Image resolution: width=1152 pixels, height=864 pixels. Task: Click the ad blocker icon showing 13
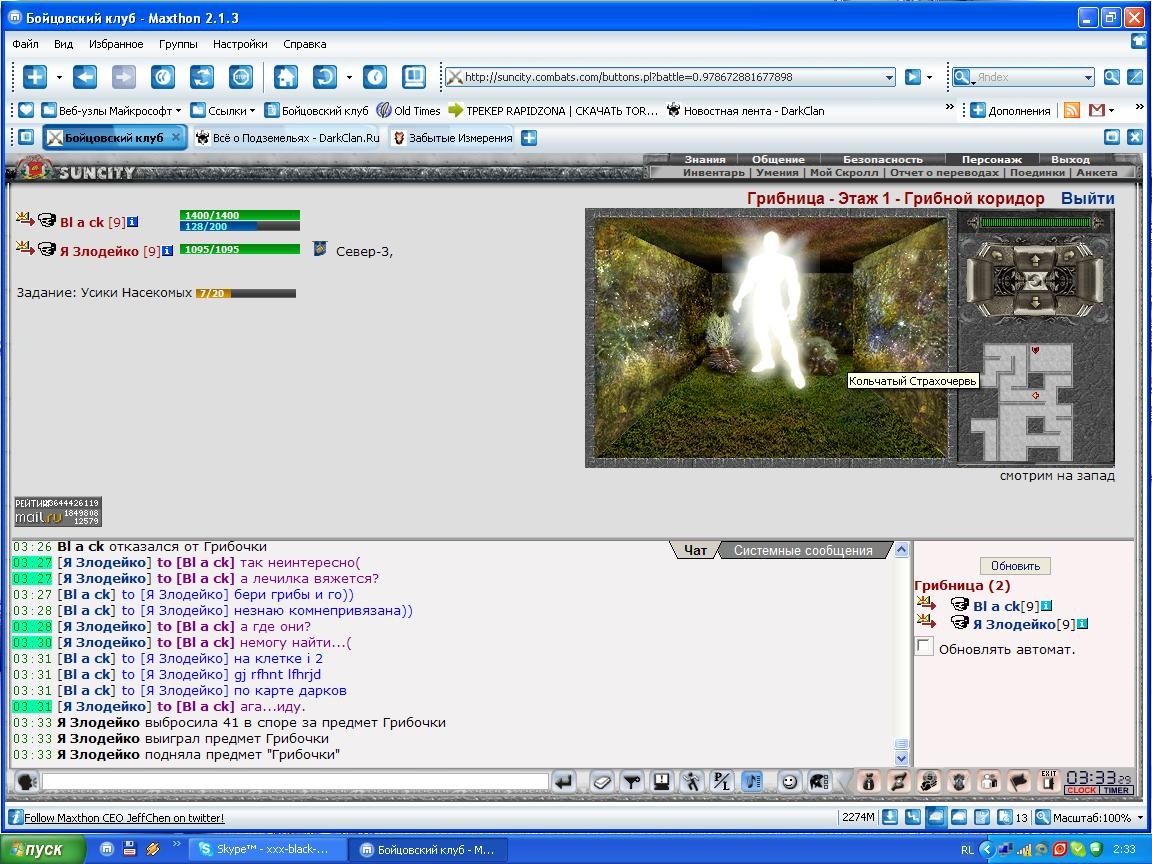tap(1004, 817)
